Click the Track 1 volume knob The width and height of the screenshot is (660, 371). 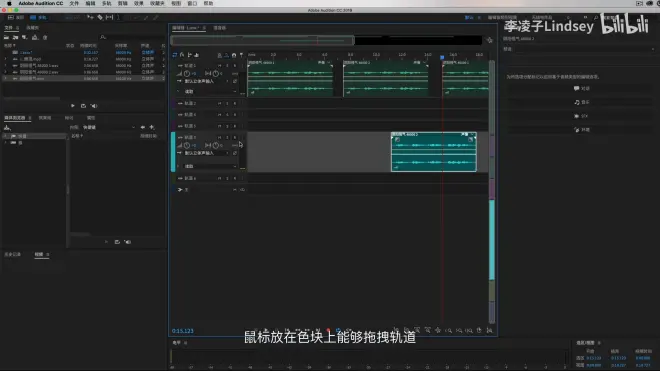coord(187,74)
